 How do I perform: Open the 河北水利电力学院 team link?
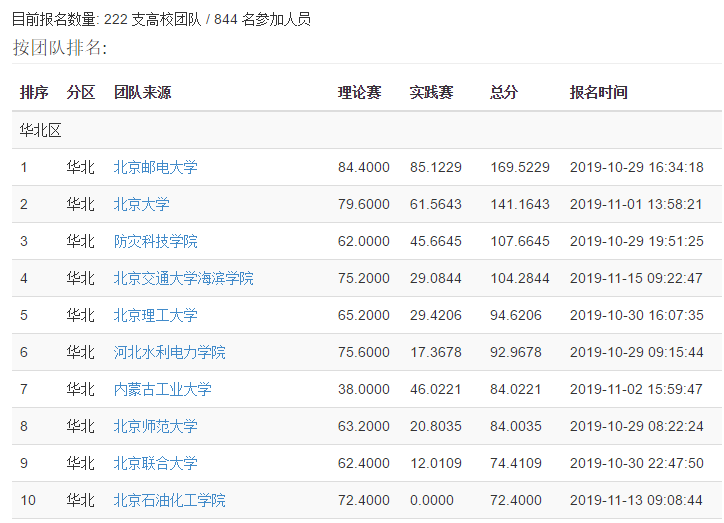169,352
